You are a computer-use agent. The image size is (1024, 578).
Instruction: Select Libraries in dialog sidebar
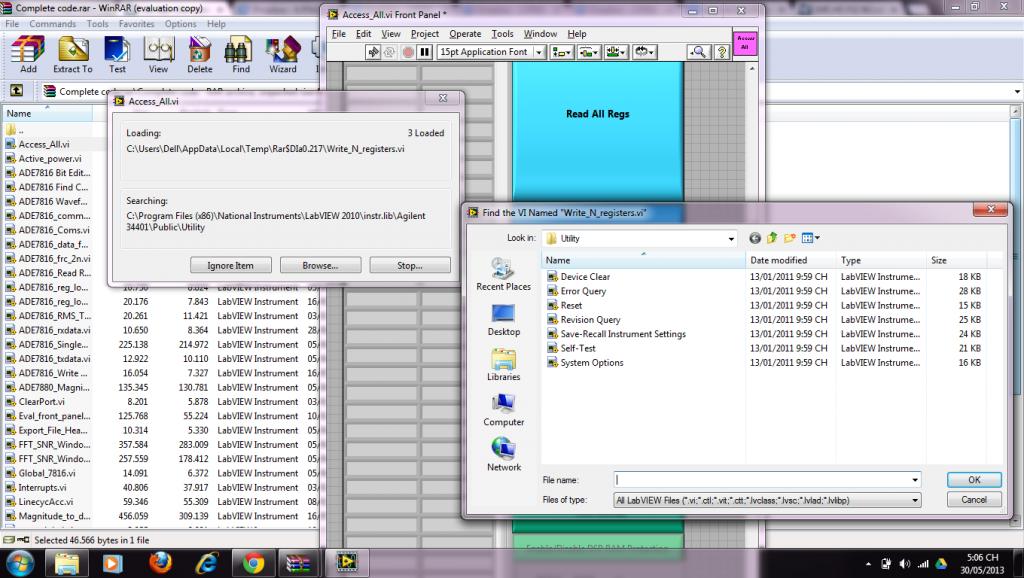(503, 365)
